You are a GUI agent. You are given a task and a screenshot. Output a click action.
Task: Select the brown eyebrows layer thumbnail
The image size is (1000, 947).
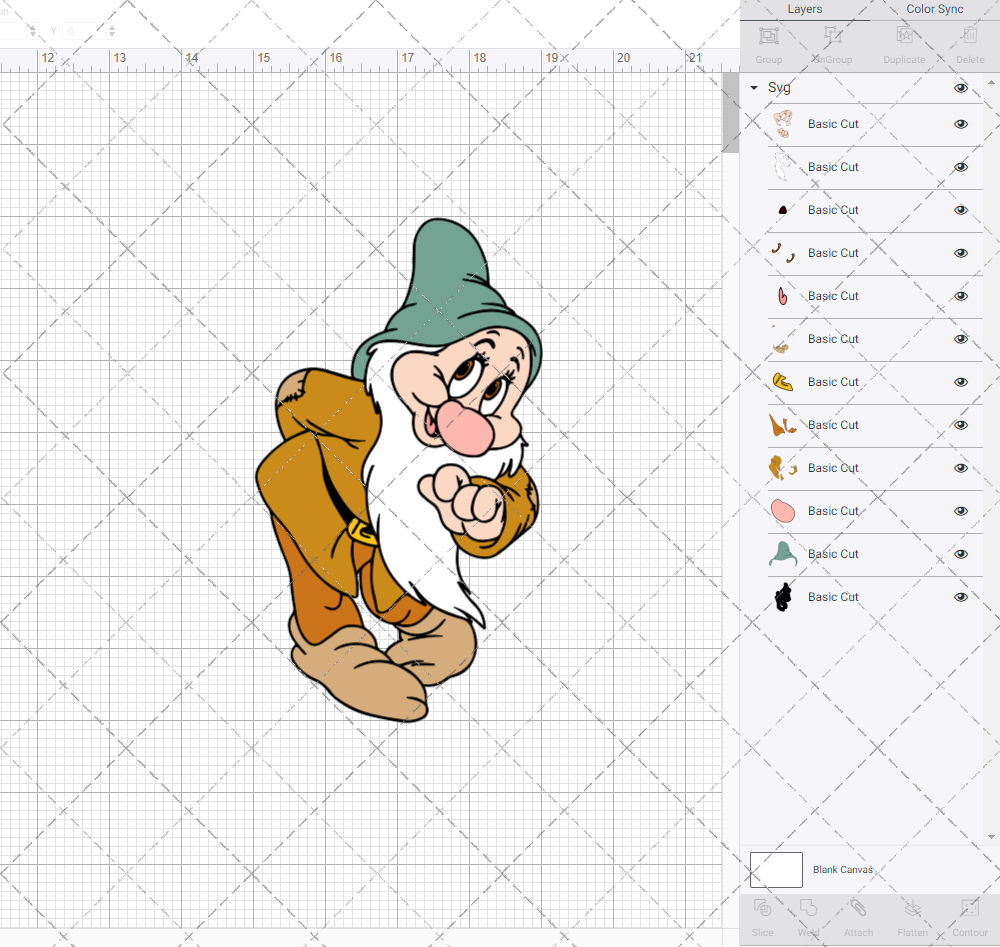point(783,253)
